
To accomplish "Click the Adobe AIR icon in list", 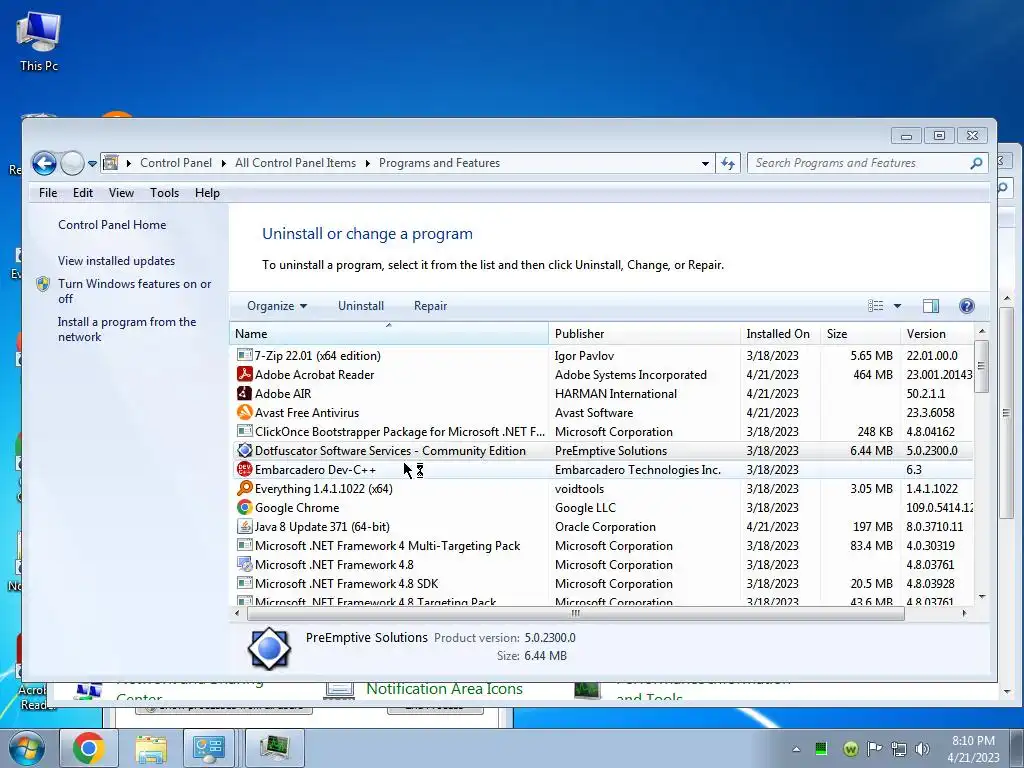I will click(x=244, y=393).
